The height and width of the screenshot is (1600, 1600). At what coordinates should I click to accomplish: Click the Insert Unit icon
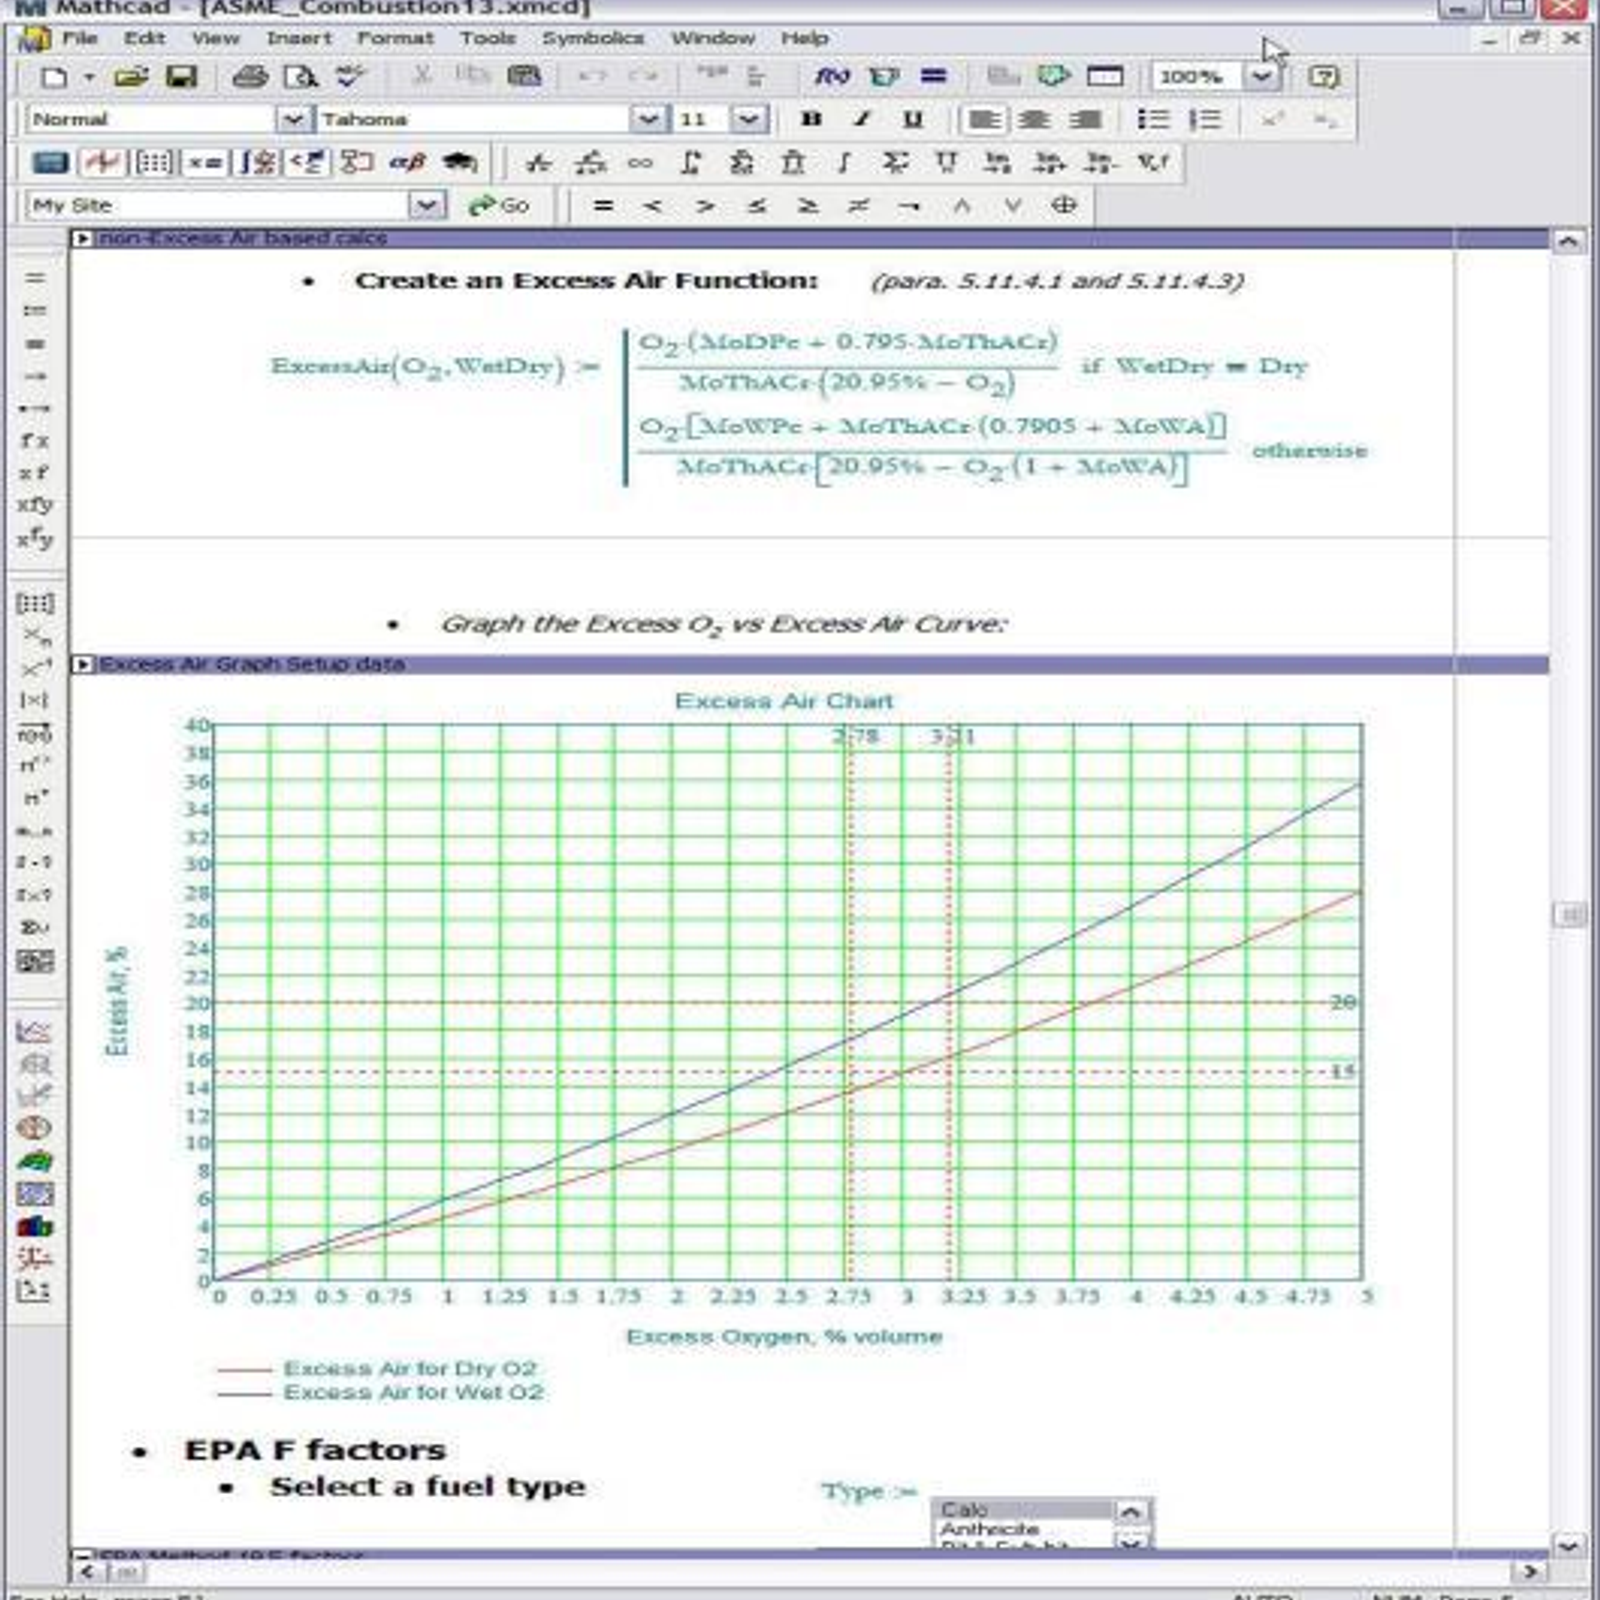pyautogui.click(x=884, y=77)
